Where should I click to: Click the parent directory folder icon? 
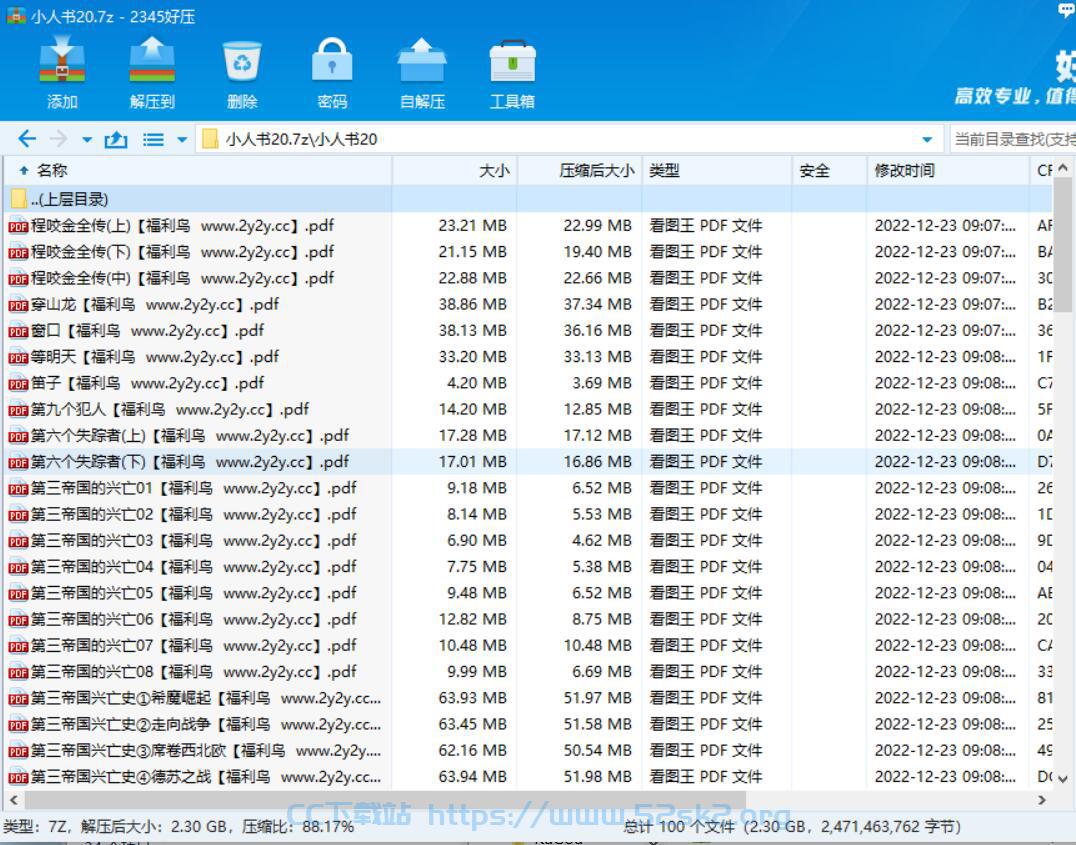tap(19, 199)
